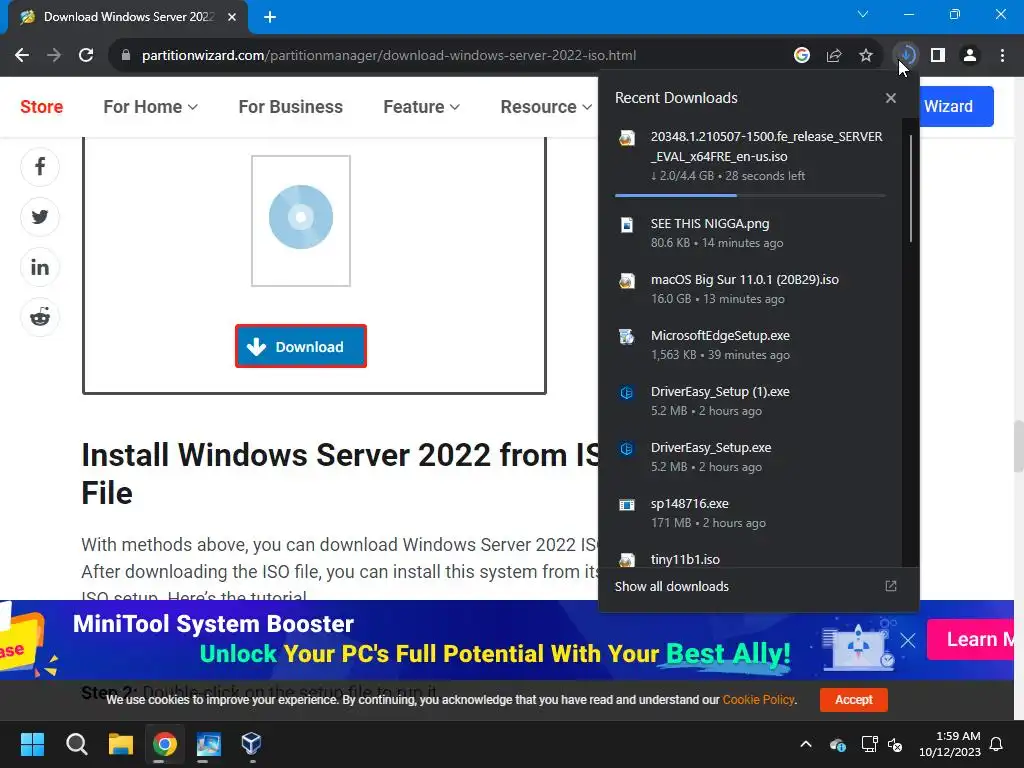This screenshot has height=768, width=1024.
Task: Show hidden system tray icons
Action: (806, 744)
